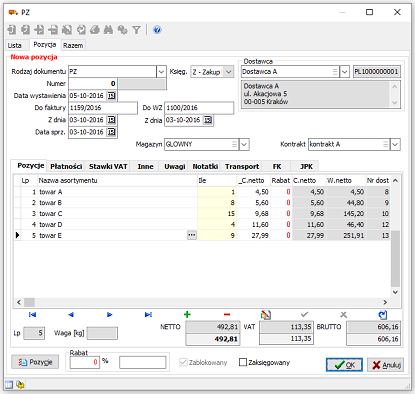This screenshot has height=394, width=415.
Task: Jump to last position in navigator
Action: click(148, 314)
